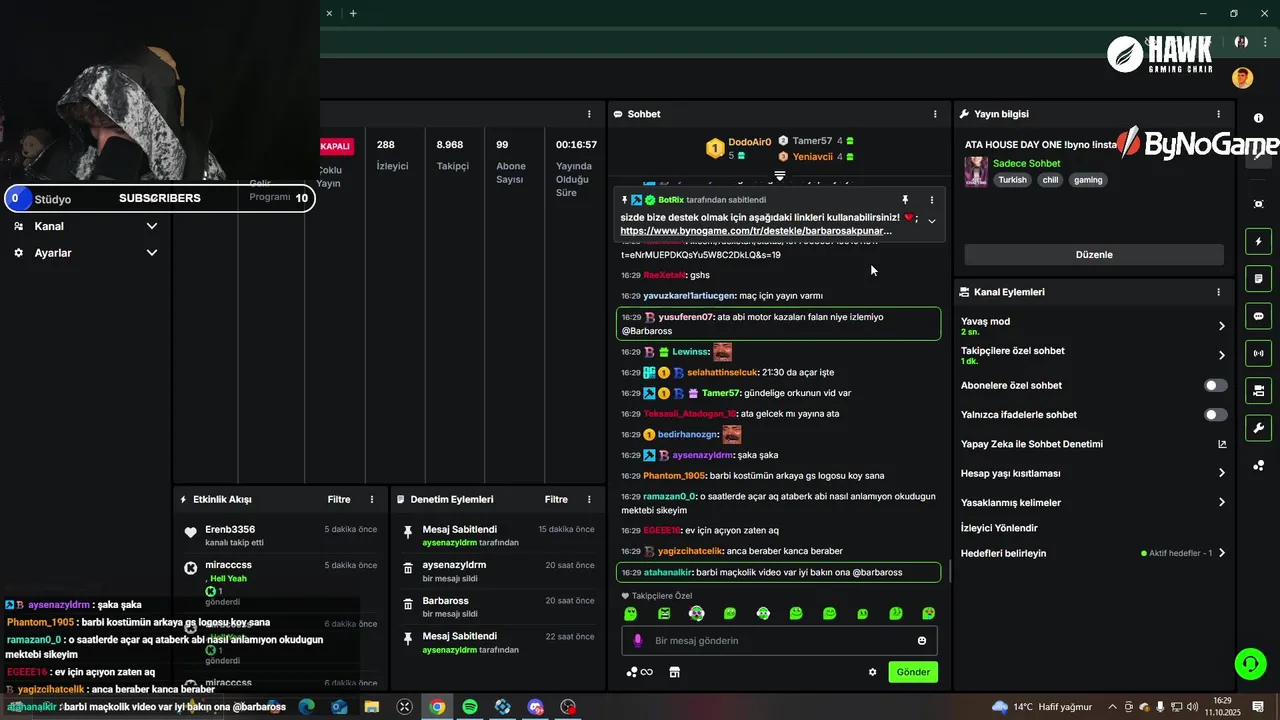The image size is (1280, 720).
Task: Click the purple microphone icon in message box
Action: pyautogui.click(x=638, y=641)
